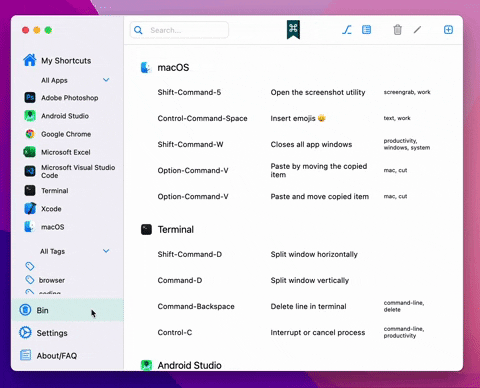Screen dimensions: 480x388
Task: Click 'Interrupt or cancel process' description
Action: coord(318,332)
